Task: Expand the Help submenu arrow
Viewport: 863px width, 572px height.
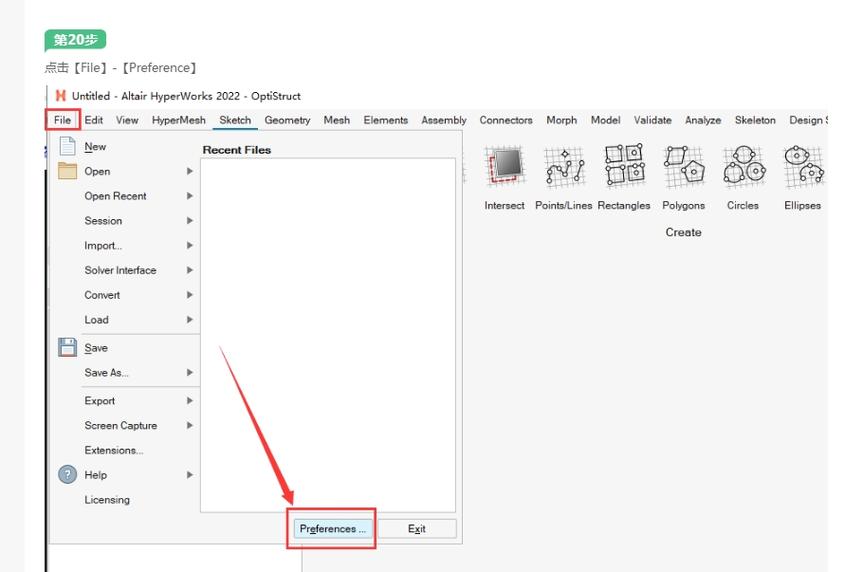Action: pyautogui.click(x=189, y=475)
